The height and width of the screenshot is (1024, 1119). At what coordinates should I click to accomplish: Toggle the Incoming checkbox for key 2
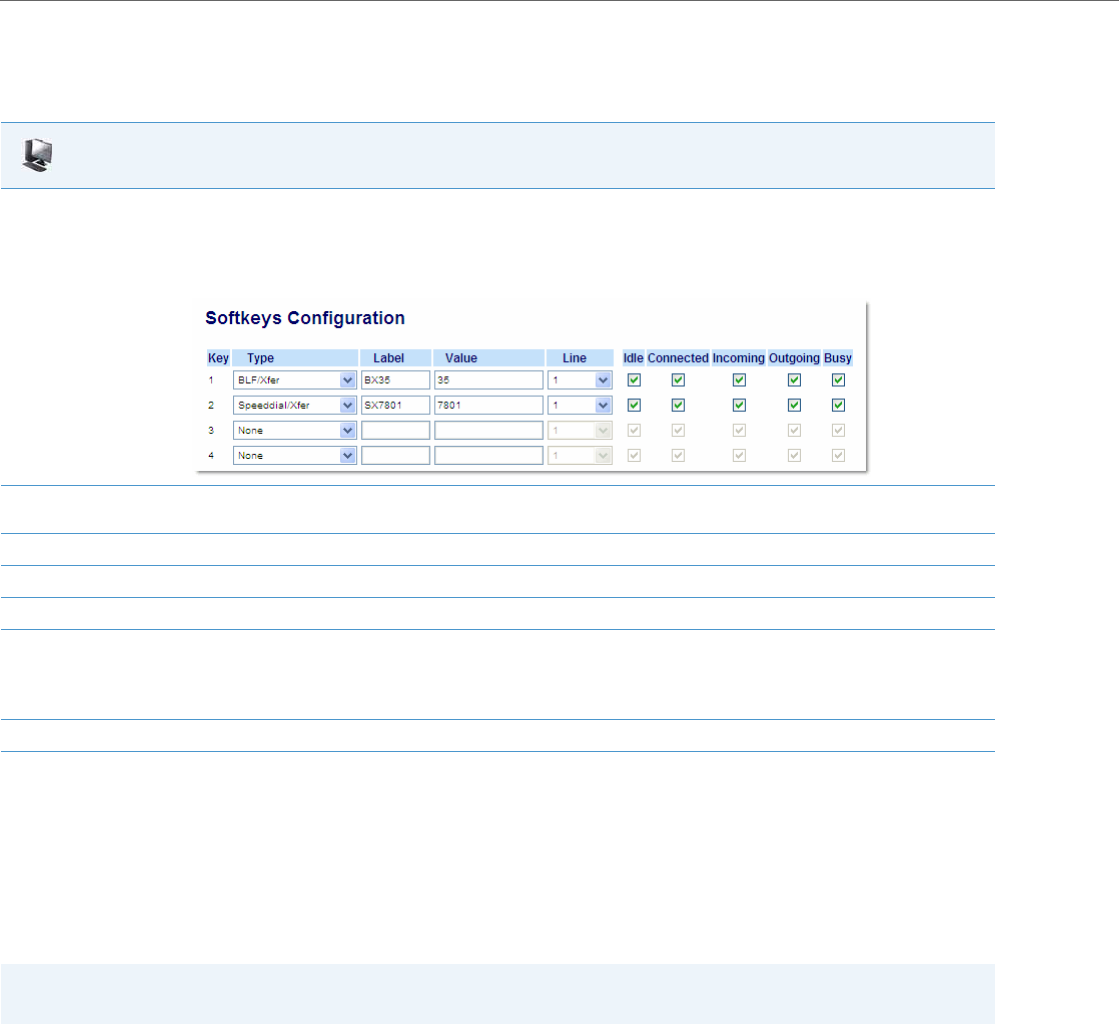point(739,405)
